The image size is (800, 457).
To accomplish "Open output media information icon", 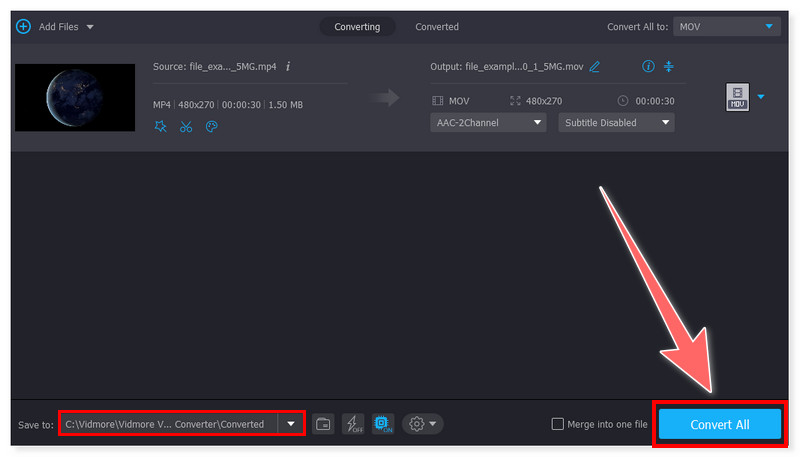I will pyautogui.click(x=648, y=67).
